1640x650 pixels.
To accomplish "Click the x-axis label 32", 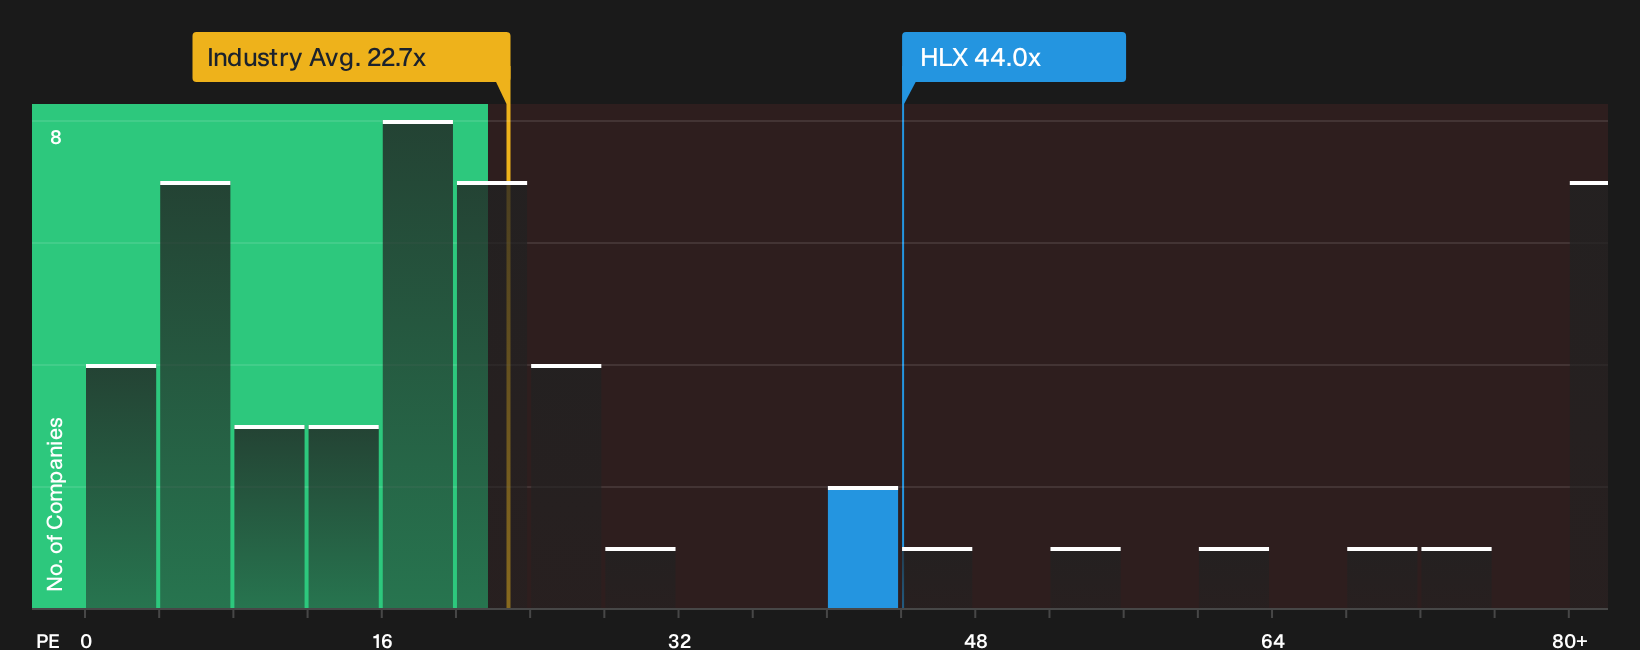I will point(680,640).
